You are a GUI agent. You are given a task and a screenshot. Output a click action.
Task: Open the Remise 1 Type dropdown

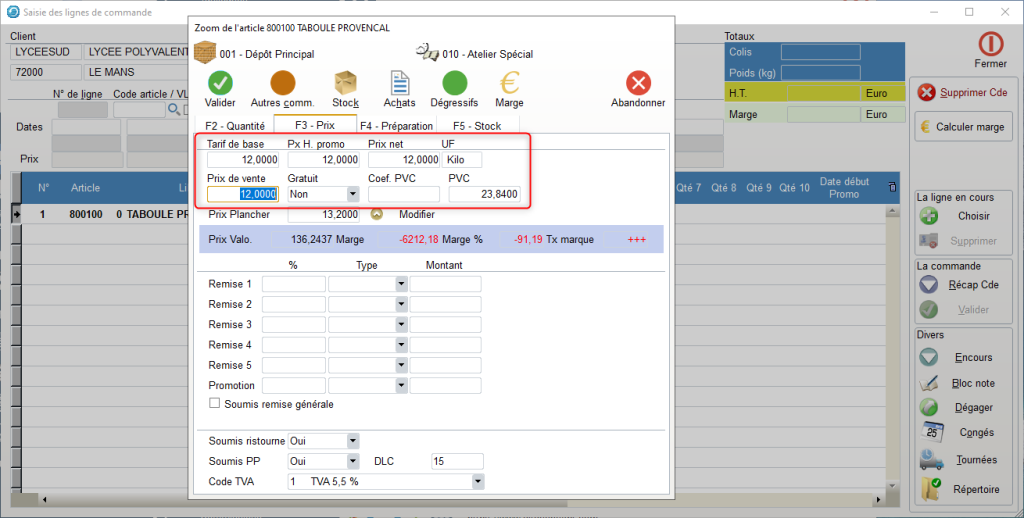(x=400, y=284)
